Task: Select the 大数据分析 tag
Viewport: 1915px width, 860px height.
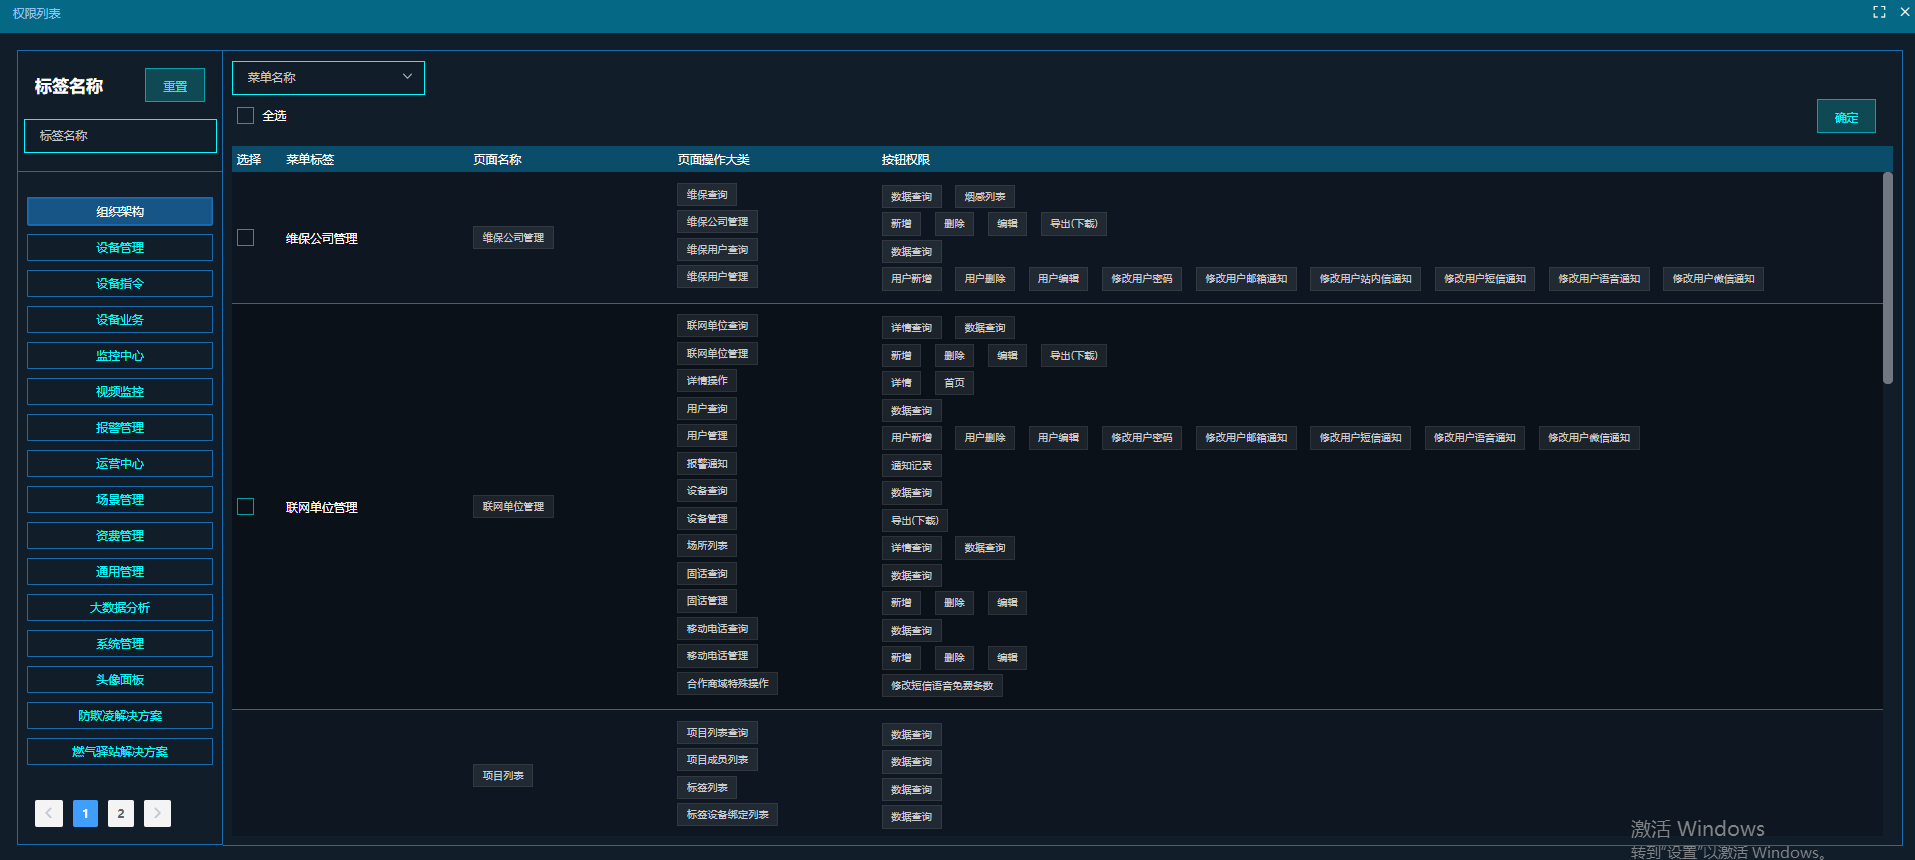Action: pyautogui.click(x=120, y=608)
